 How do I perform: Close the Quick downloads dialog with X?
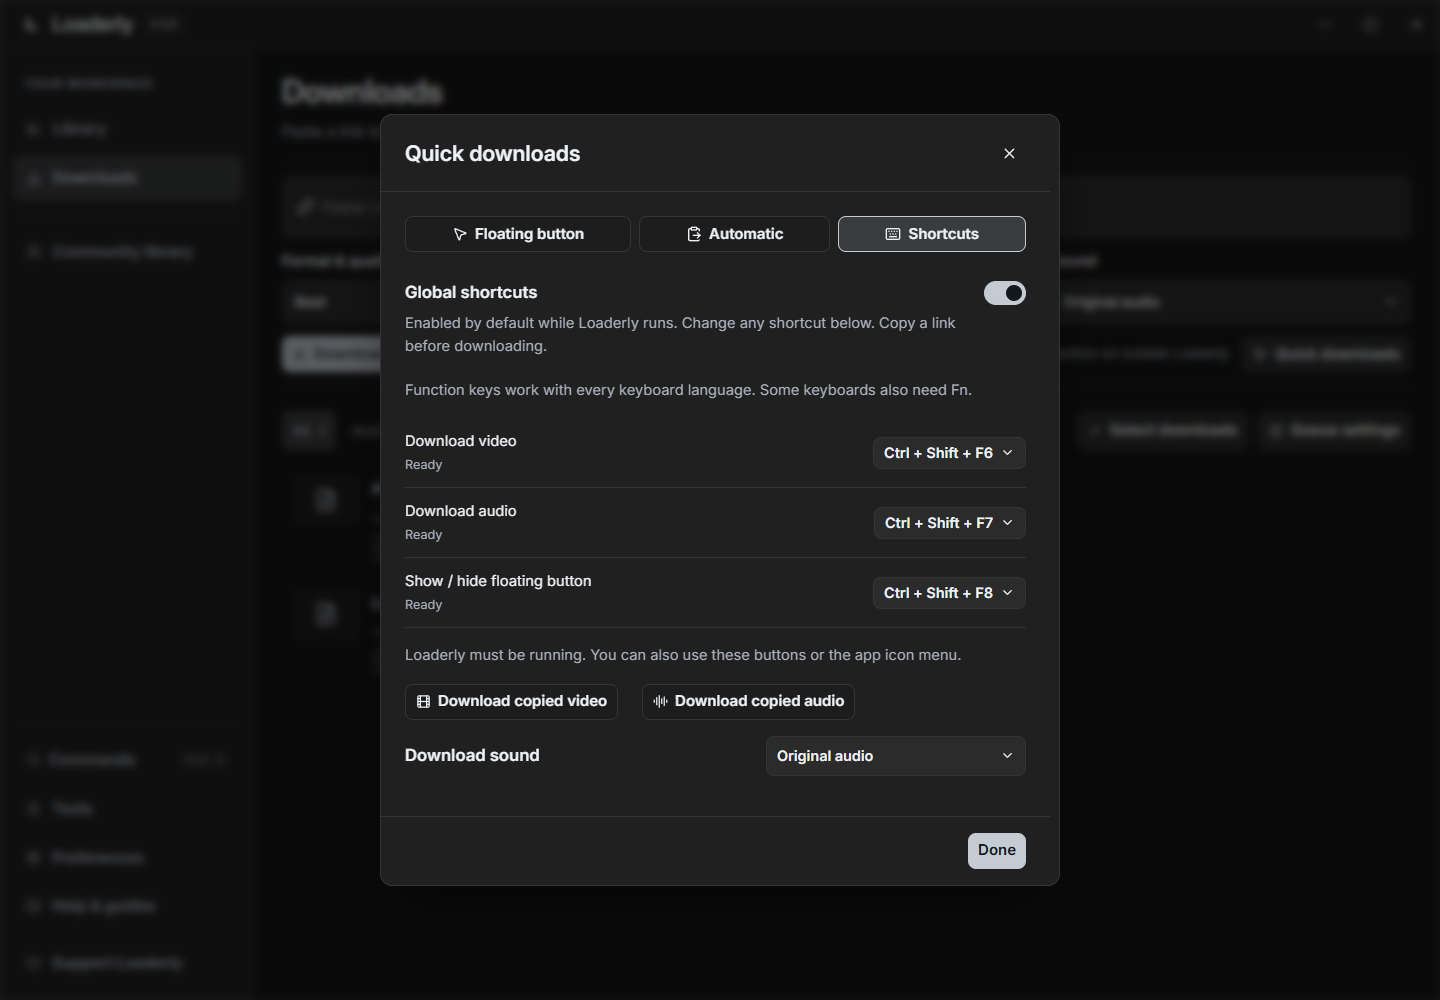click(x=1009, y=153)
